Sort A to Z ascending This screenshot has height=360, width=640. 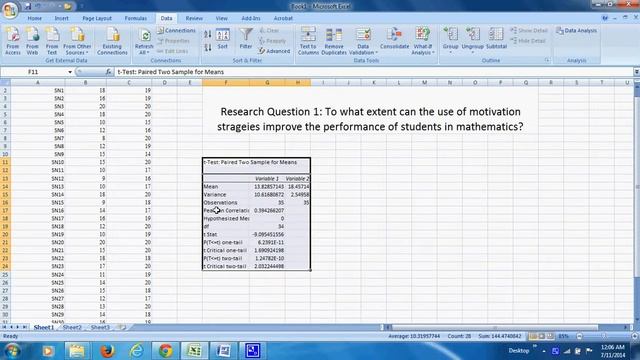(x=208, y=34)
